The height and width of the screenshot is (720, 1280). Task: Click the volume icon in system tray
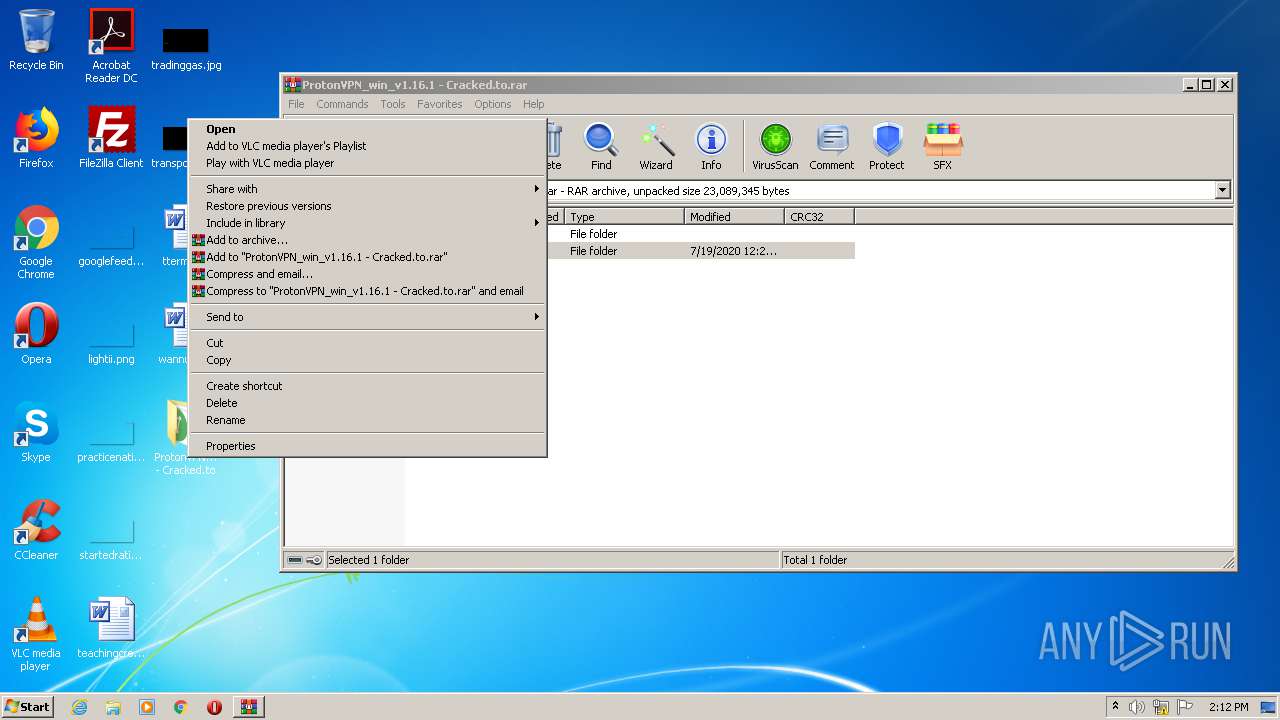[1137, 707]
